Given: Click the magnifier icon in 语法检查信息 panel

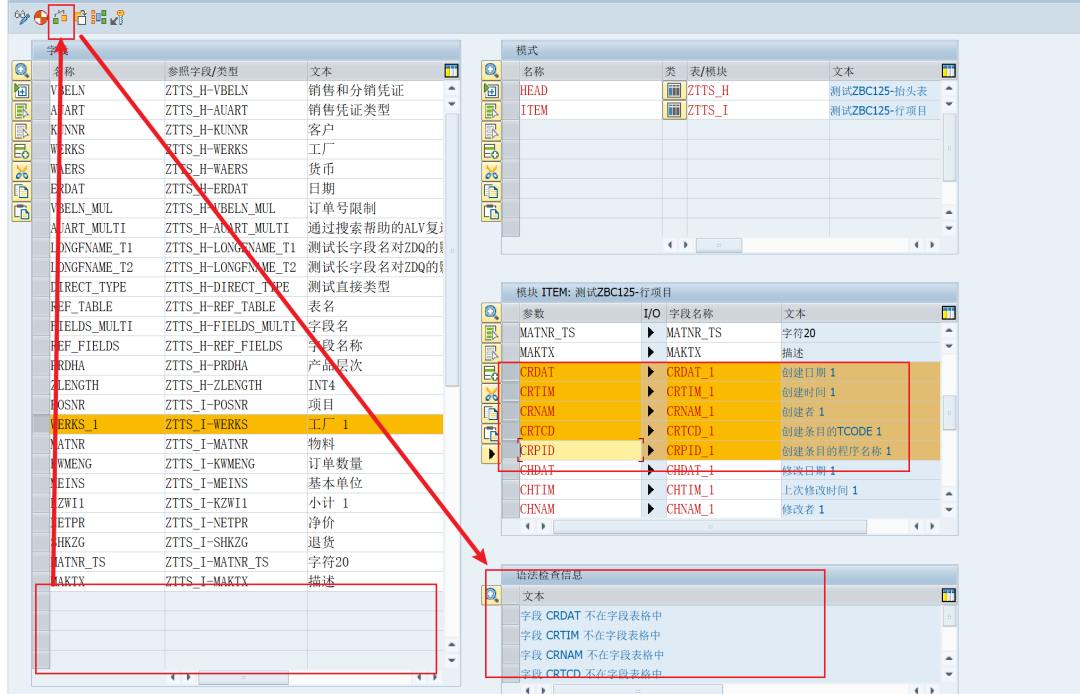Looking at the screenshot, I should click(x=491, y=595).
